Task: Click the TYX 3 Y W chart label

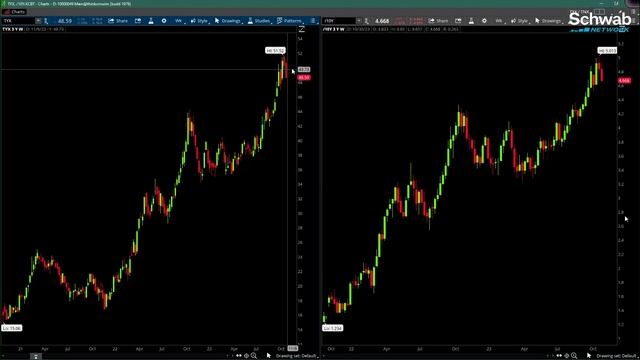Action: tap(13, 29)
